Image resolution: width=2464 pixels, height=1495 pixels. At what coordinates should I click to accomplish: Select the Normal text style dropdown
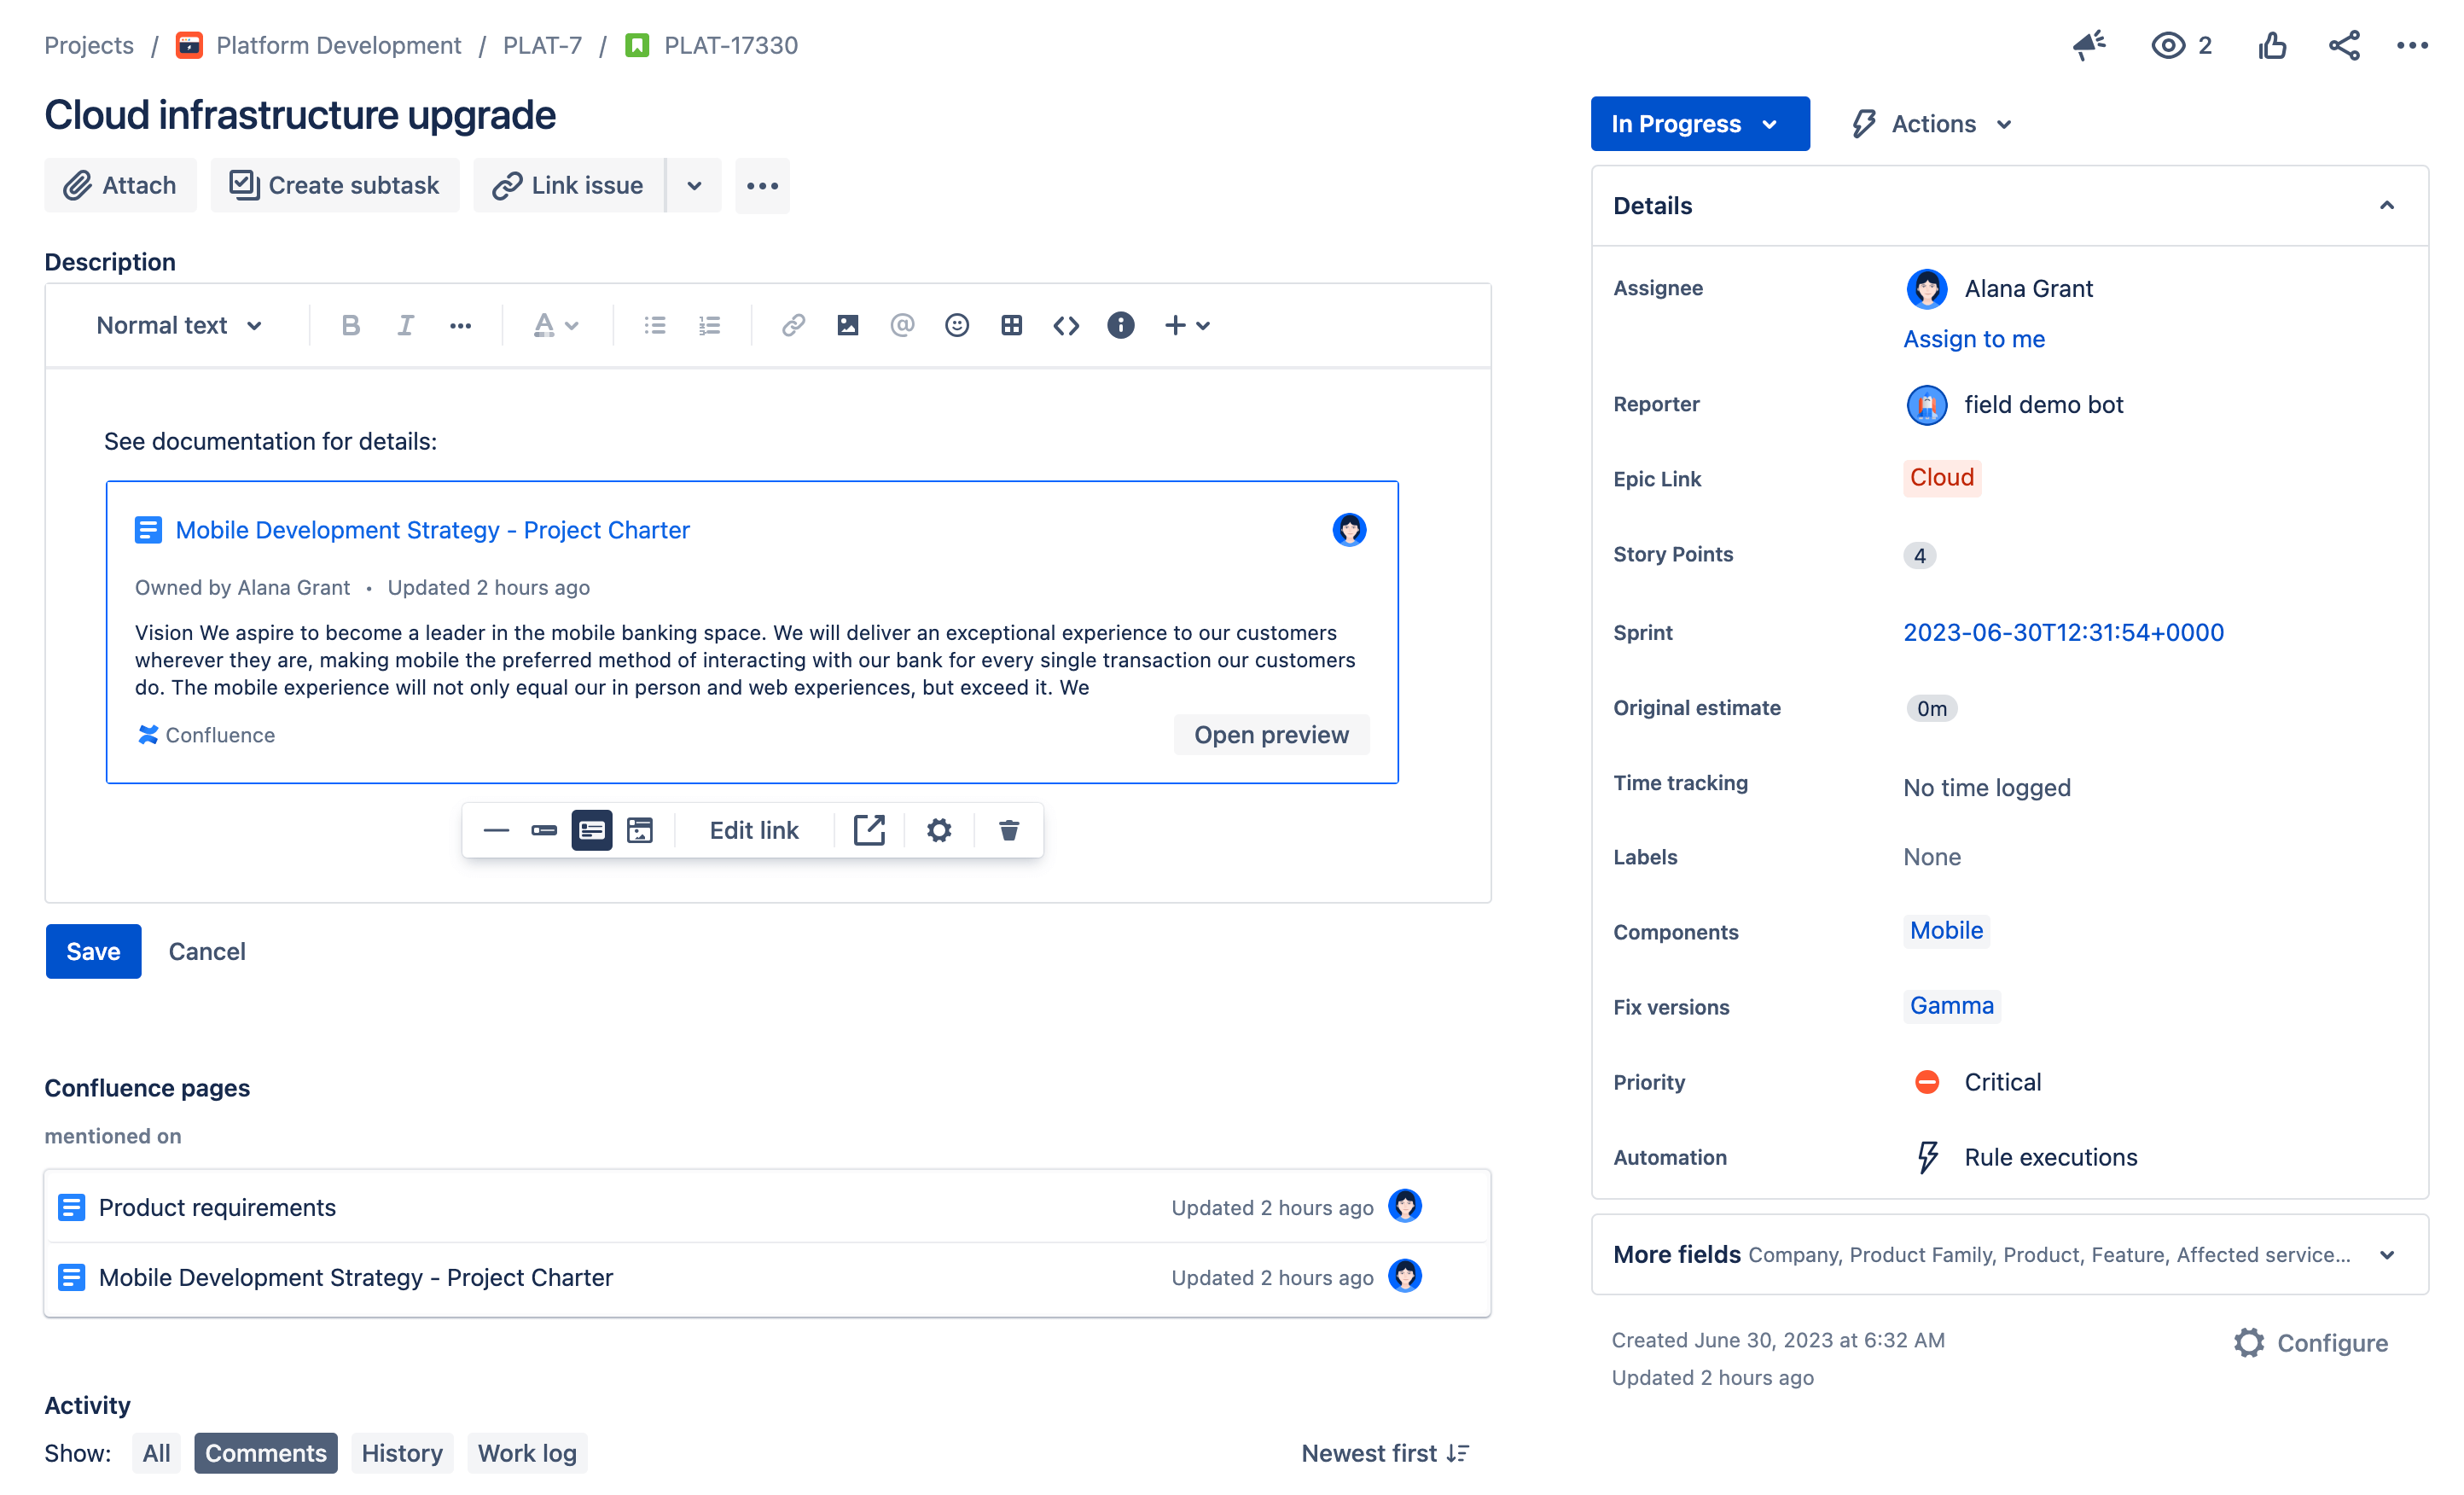pyautogui.click(x=177, y=326)
